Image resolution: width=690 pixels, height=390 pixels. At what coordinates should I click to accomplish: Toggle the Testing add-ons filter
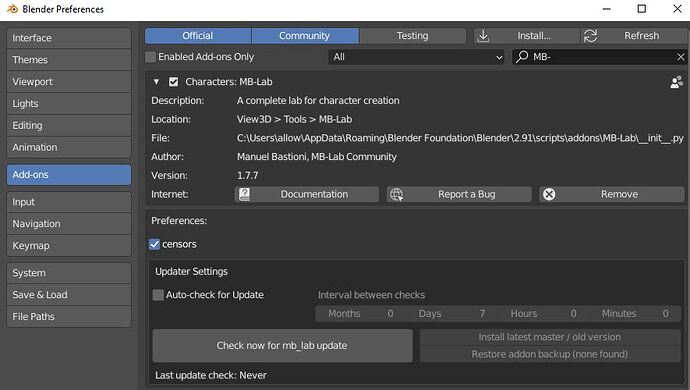[412, 36]
